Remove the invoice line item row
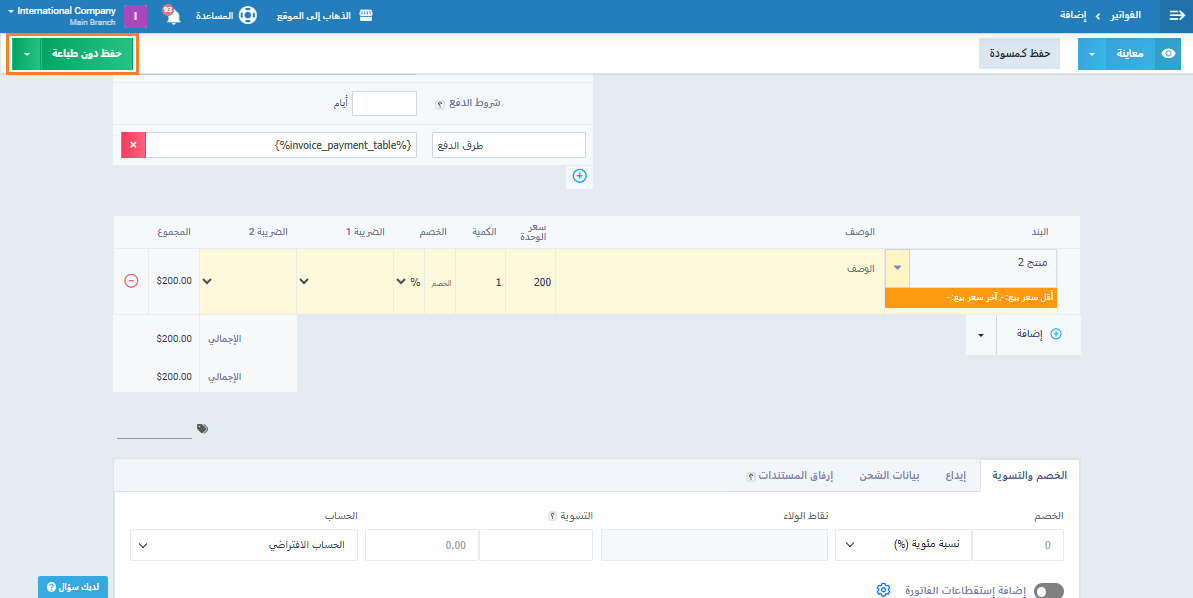The image size is (1193, 598). tap(131, 281)
